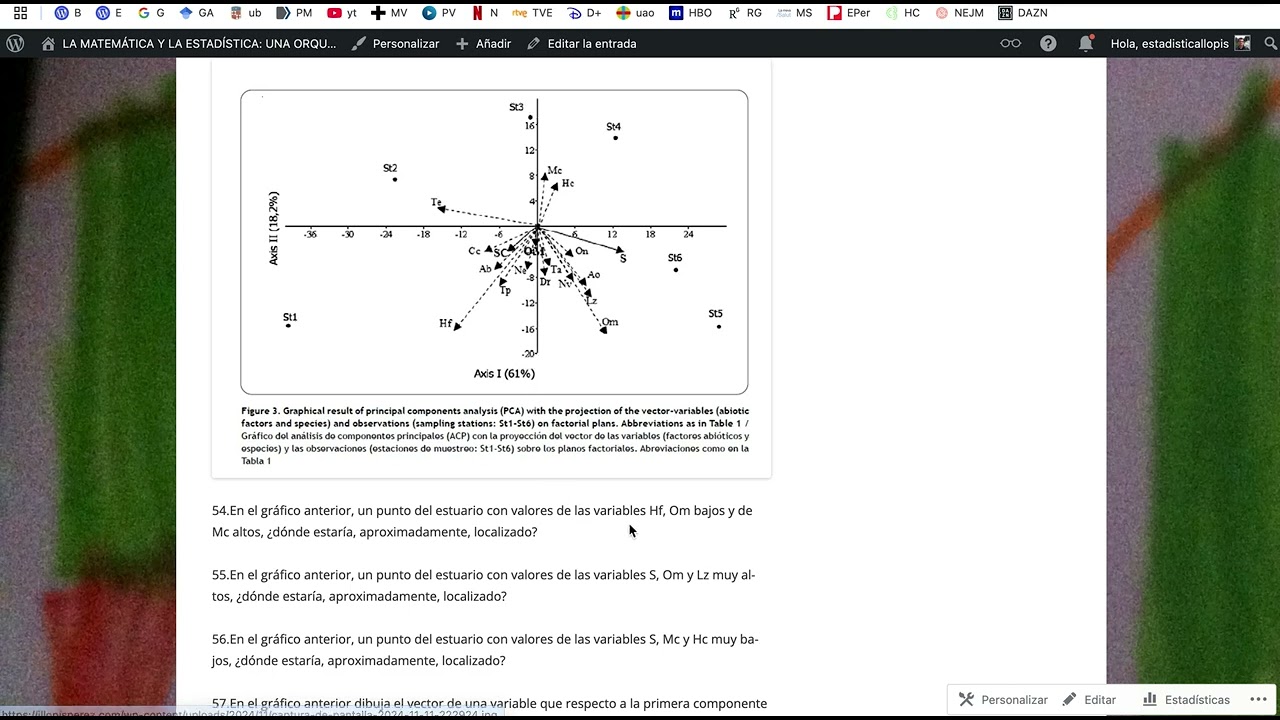This screenshot has height=720, width=1280.
Task: Click question 54 text about Hf, Om bajos
Action: tap(482, 521)
